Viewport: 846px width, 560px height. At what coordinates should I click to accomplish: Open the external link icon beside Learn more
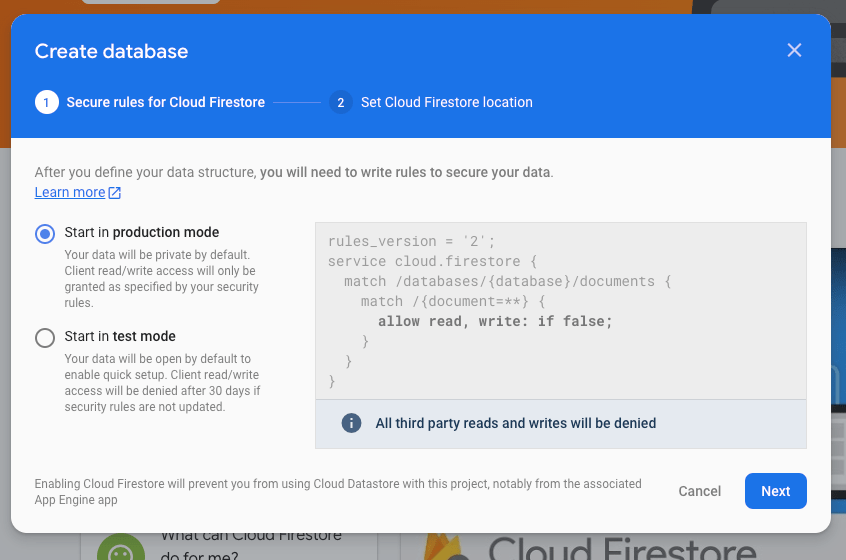[115, 193]
